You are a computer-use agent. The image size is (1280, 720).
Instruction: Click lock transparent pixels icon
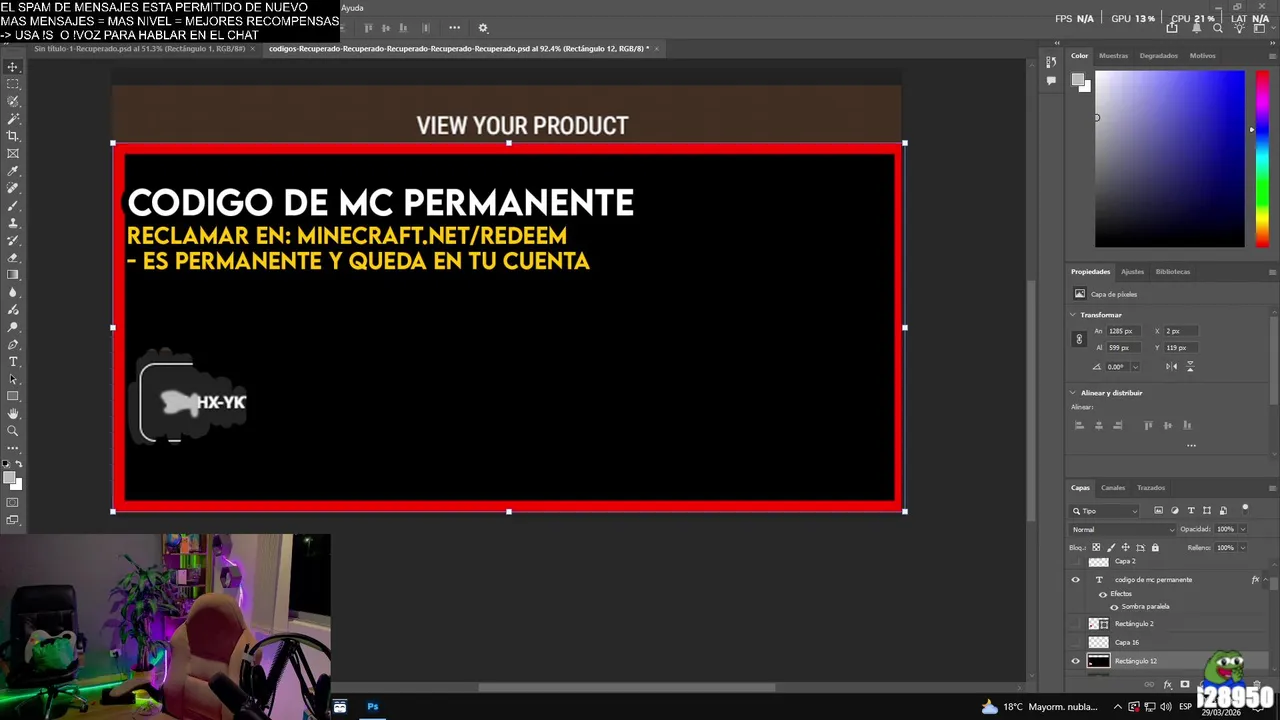coord(1096,548)
